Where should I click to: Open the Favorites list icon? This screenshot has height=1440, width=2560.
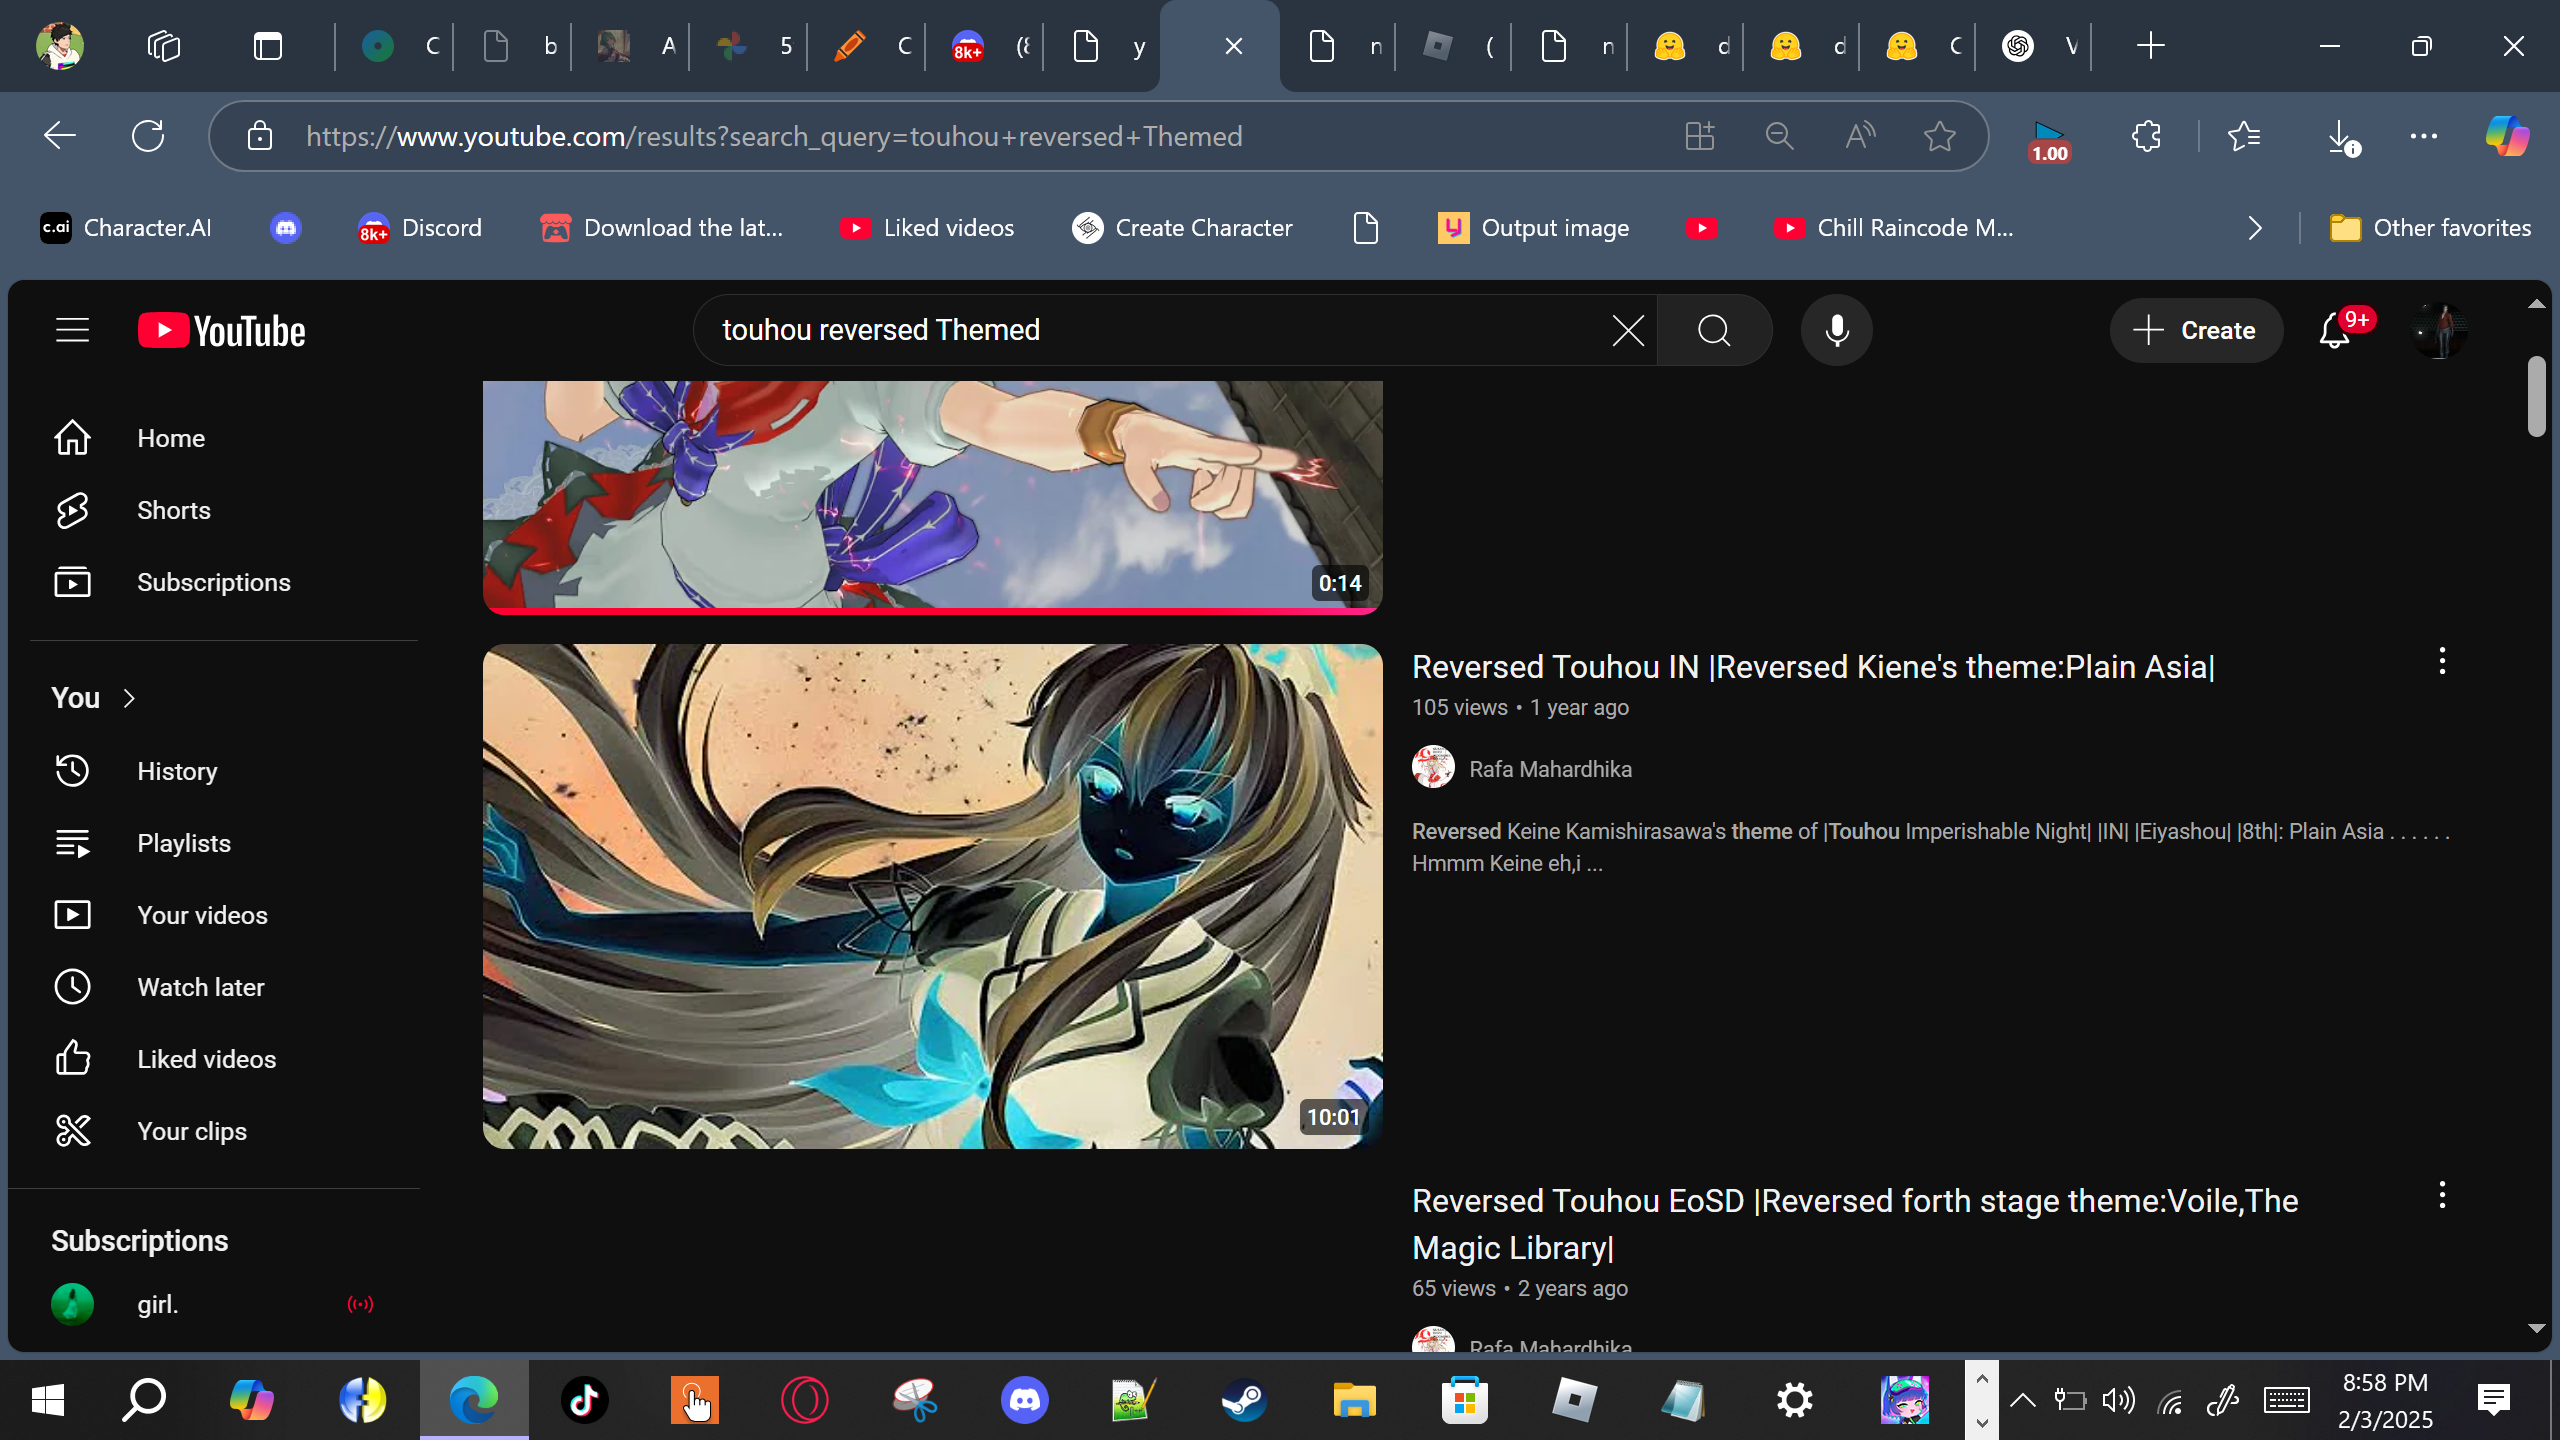point(2244,136)
